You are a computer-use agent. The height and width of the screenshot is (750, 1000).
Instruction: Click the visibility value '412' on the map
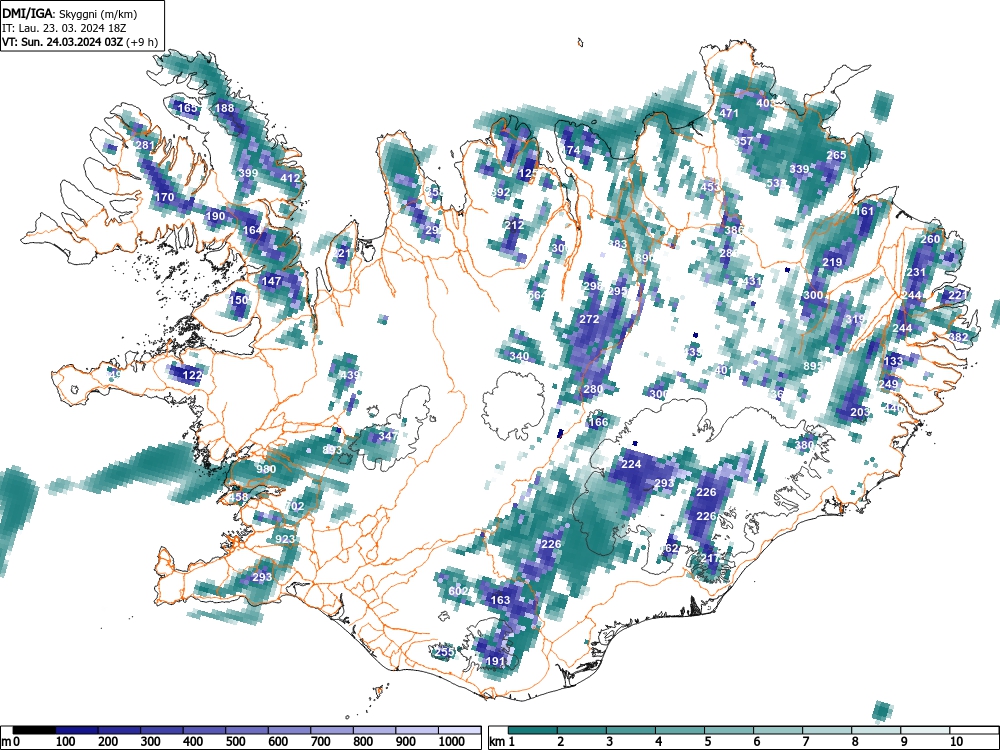290,178
